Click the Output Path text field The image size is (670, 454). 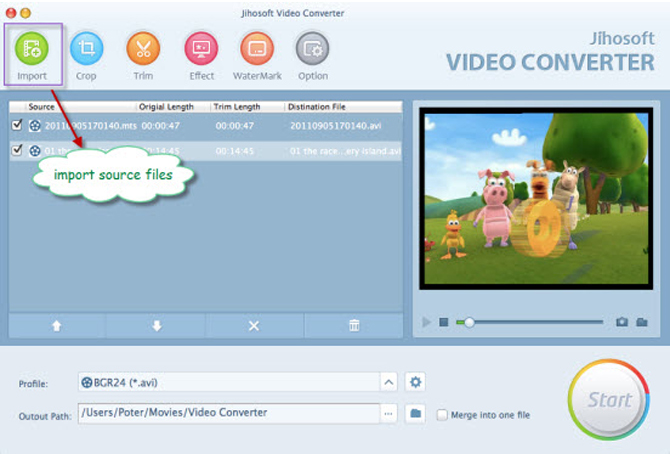pos(226,412)
